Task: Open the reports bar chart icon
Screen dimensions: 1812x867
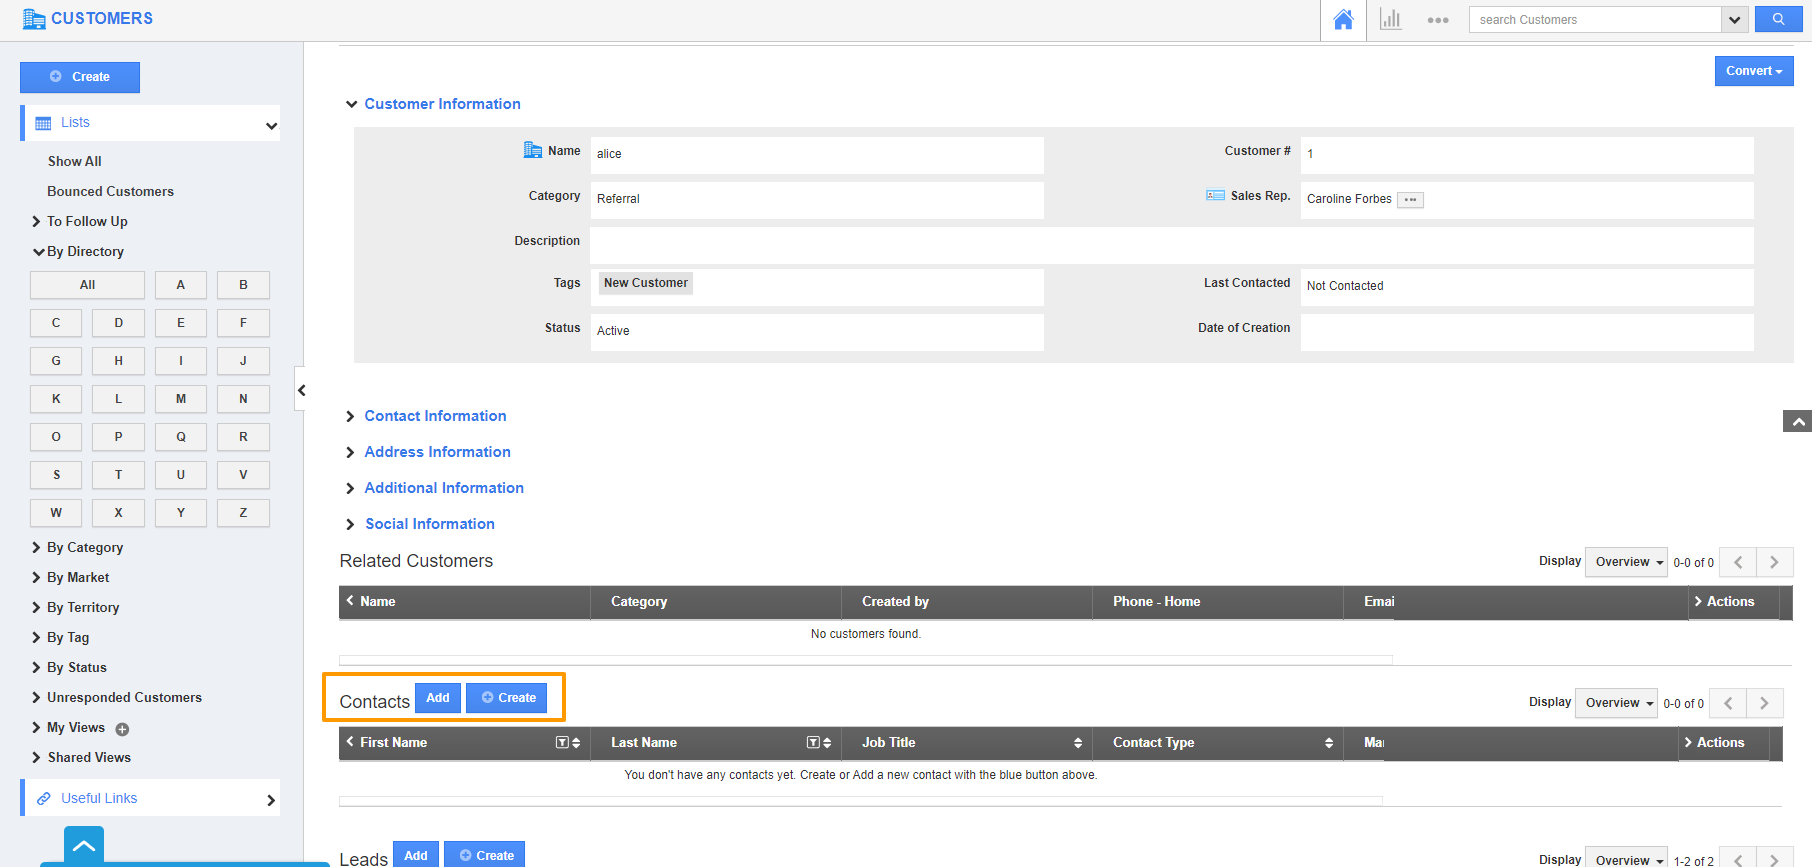Action: [x=1391, y=19]
